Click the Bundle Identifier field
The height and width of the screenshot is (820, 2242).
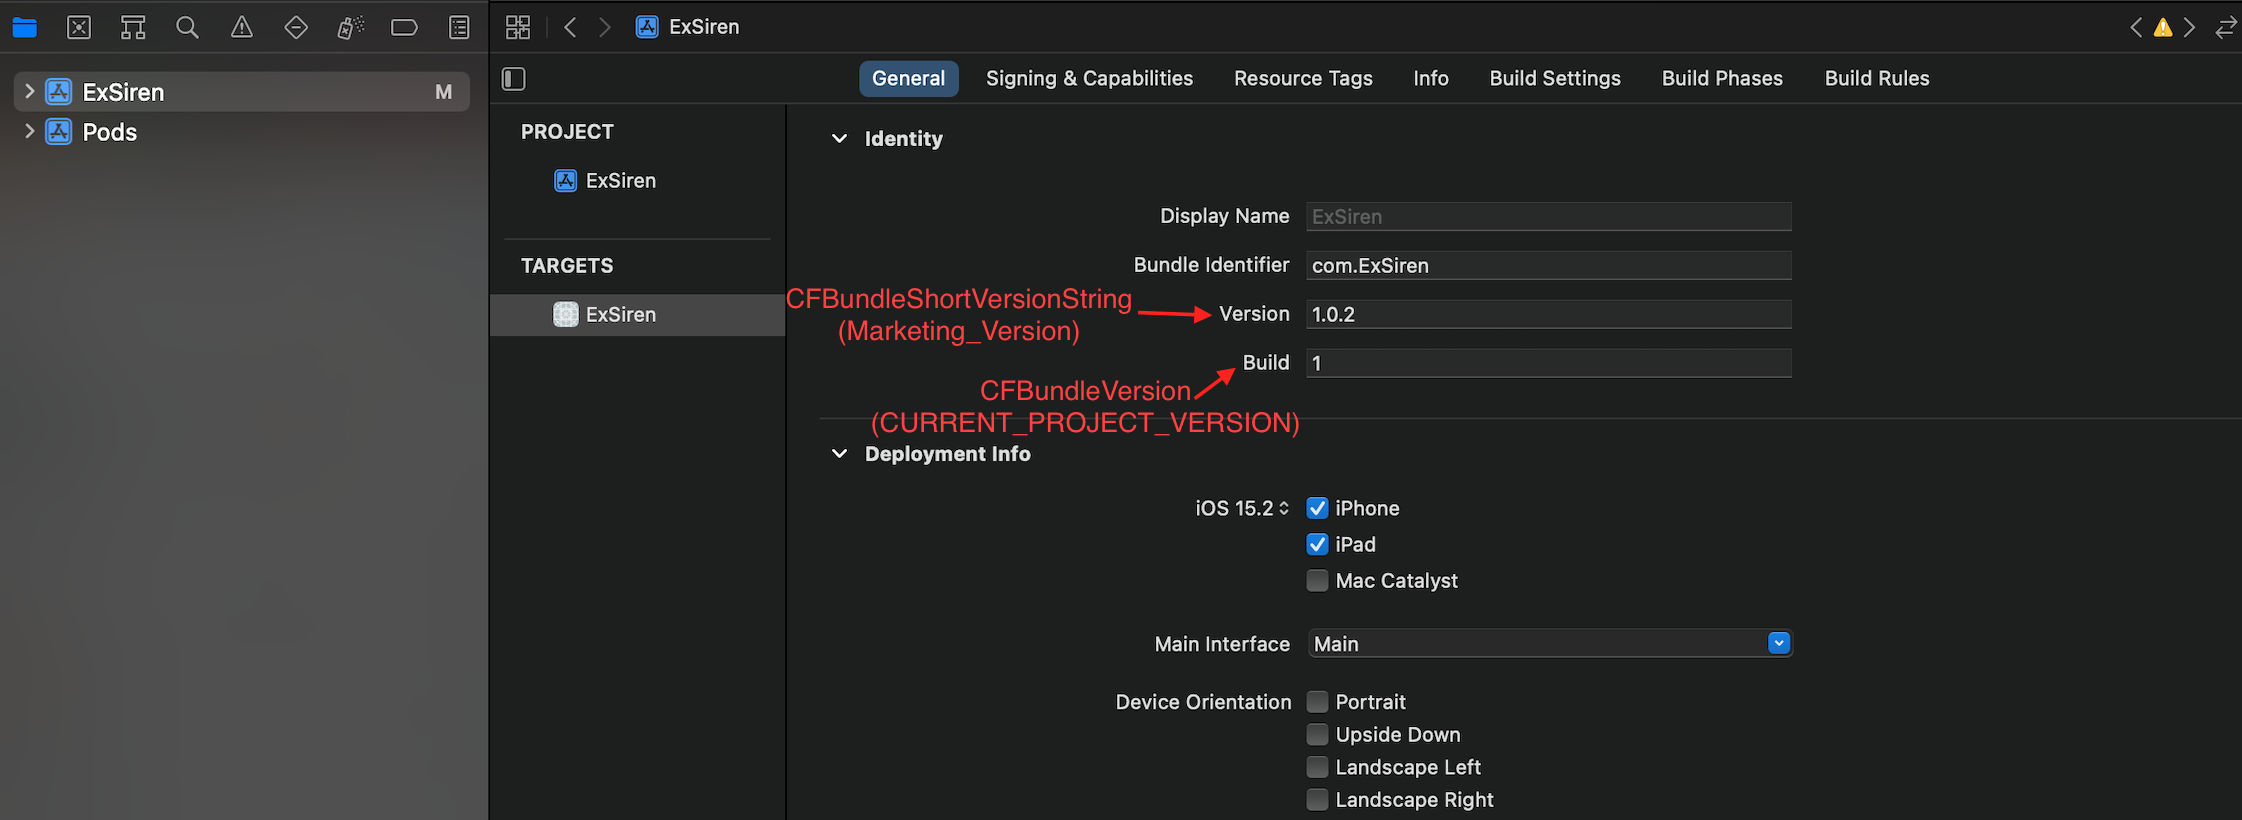click(1549, 265)
